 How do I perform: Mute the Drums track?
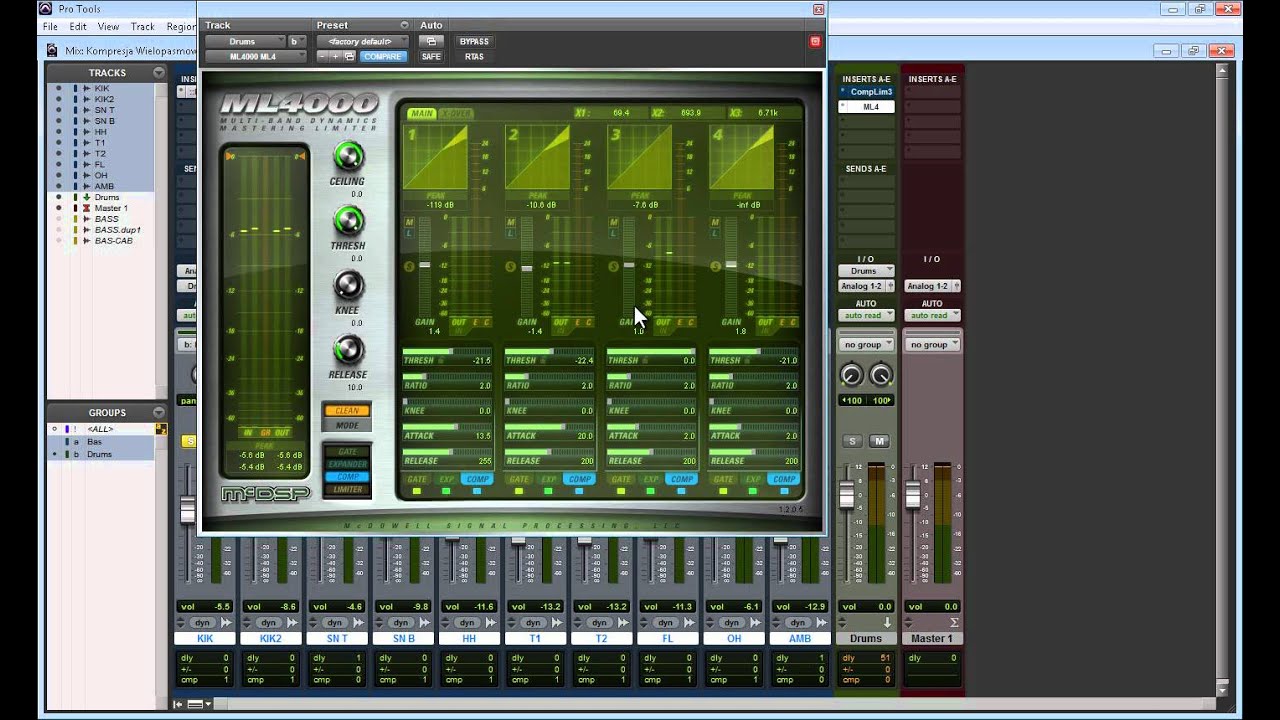coord(880,441)
